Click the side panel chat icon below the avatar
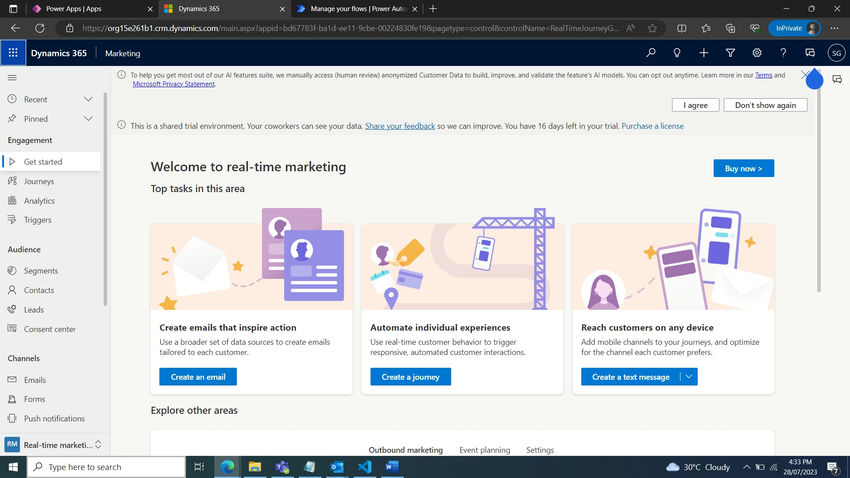This screenshot has height=478, width=850. pos(837,79)
